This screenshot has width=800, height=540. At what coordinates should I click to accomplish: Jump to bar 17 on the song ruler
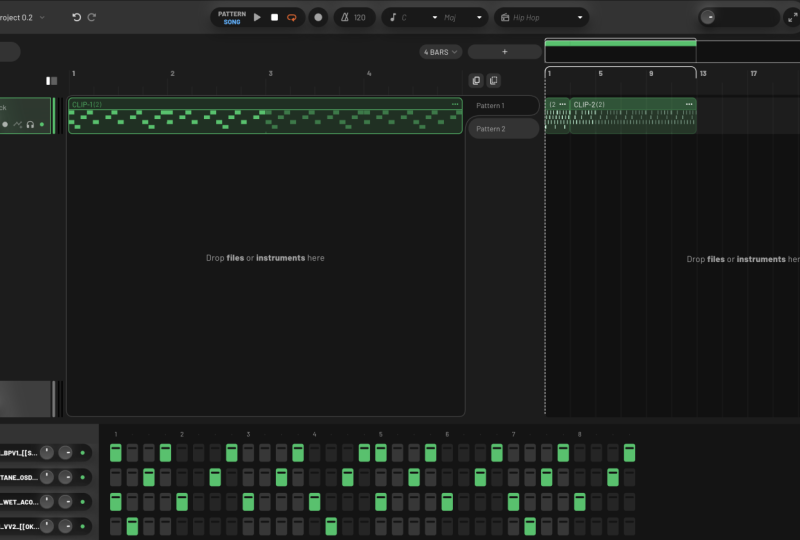click(x=754, y=73)
